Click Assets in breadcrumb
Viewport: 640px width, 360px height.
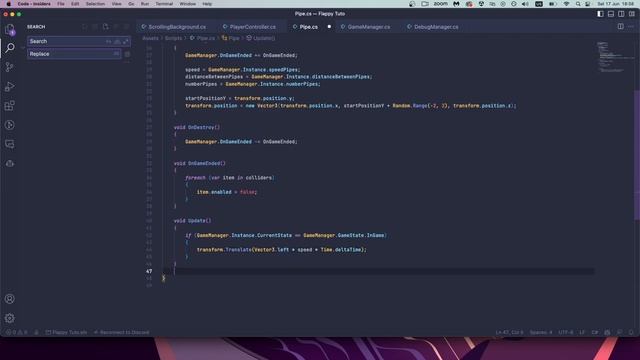coord(150,38)
